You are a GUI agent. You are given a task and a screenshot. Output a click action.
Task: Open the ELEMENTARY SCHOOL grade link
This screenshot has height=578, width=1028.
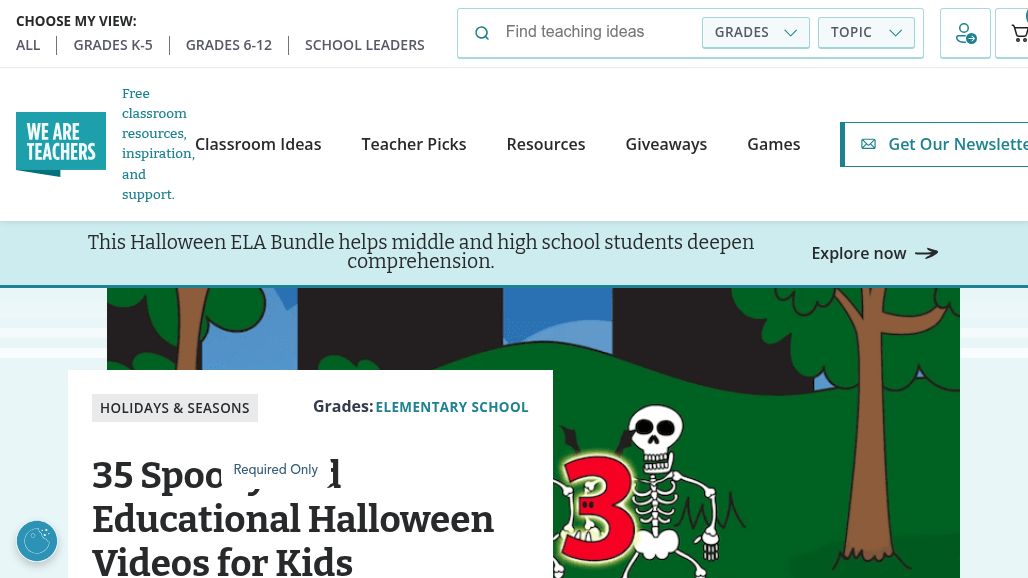(452, 407)
